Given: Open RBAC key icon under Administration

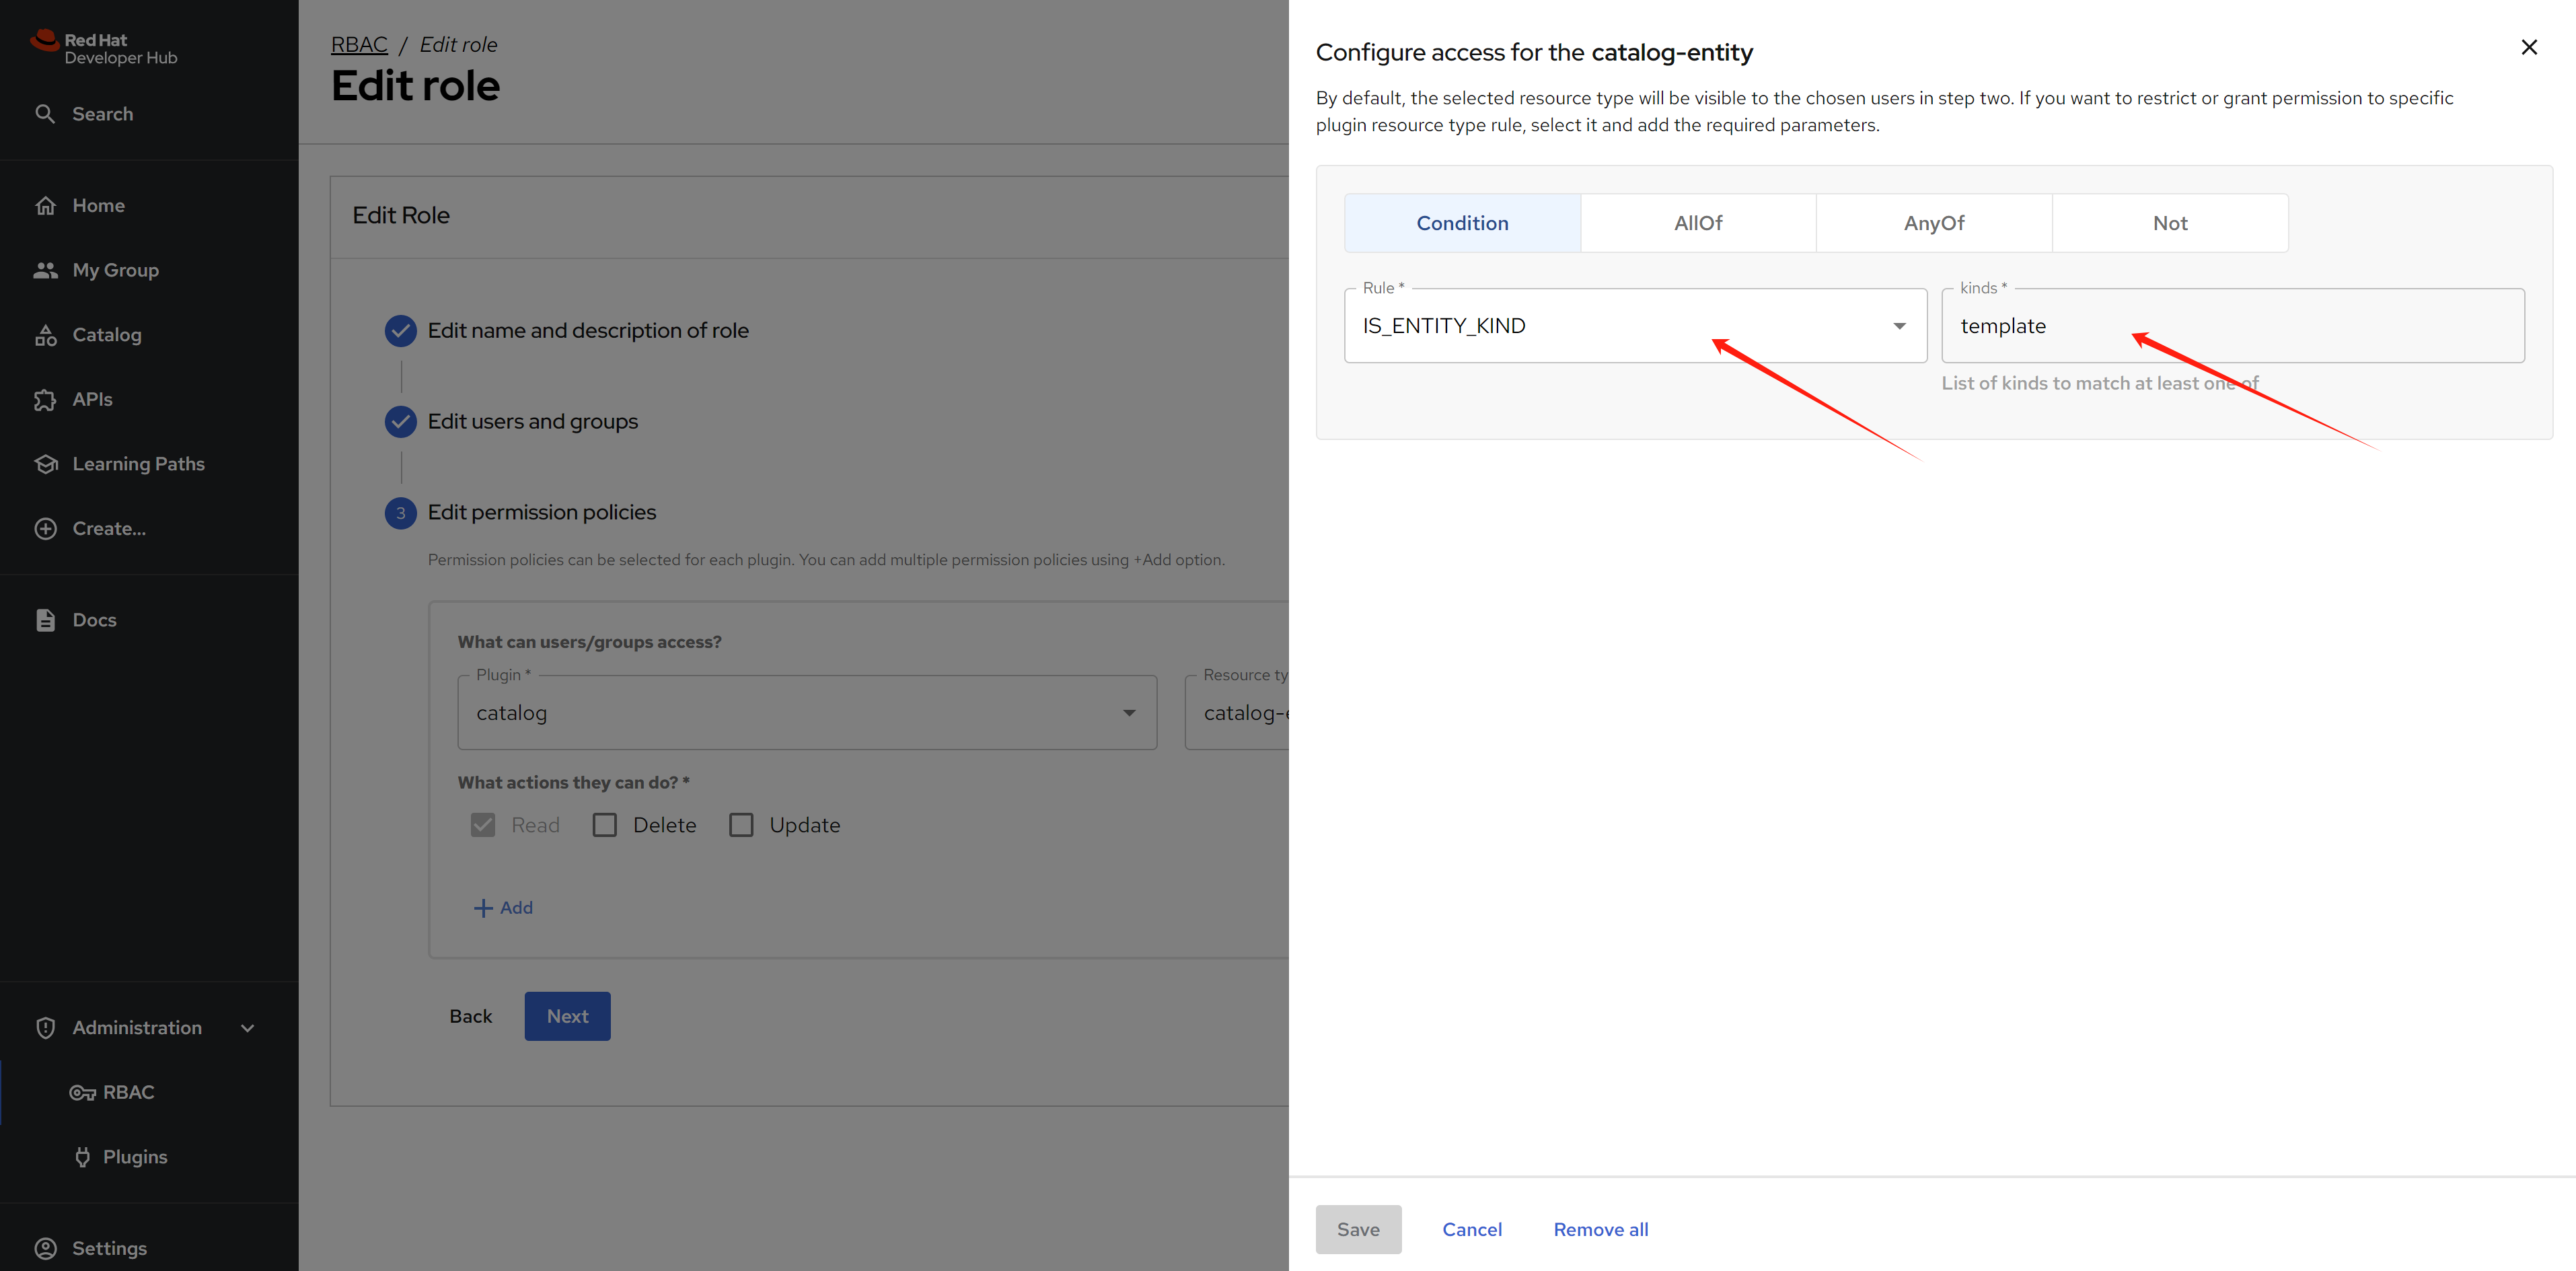Looking at the screenshot, I should pos(82,1093).
